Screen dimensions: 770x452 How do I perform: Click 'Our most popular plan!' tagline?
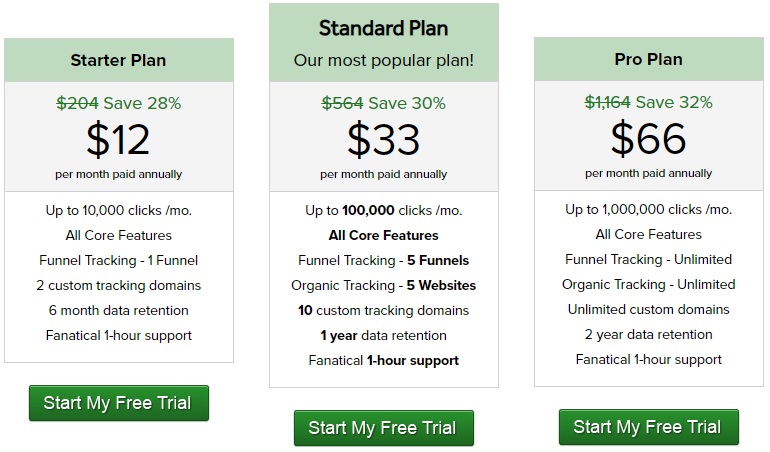pos(384,60)
